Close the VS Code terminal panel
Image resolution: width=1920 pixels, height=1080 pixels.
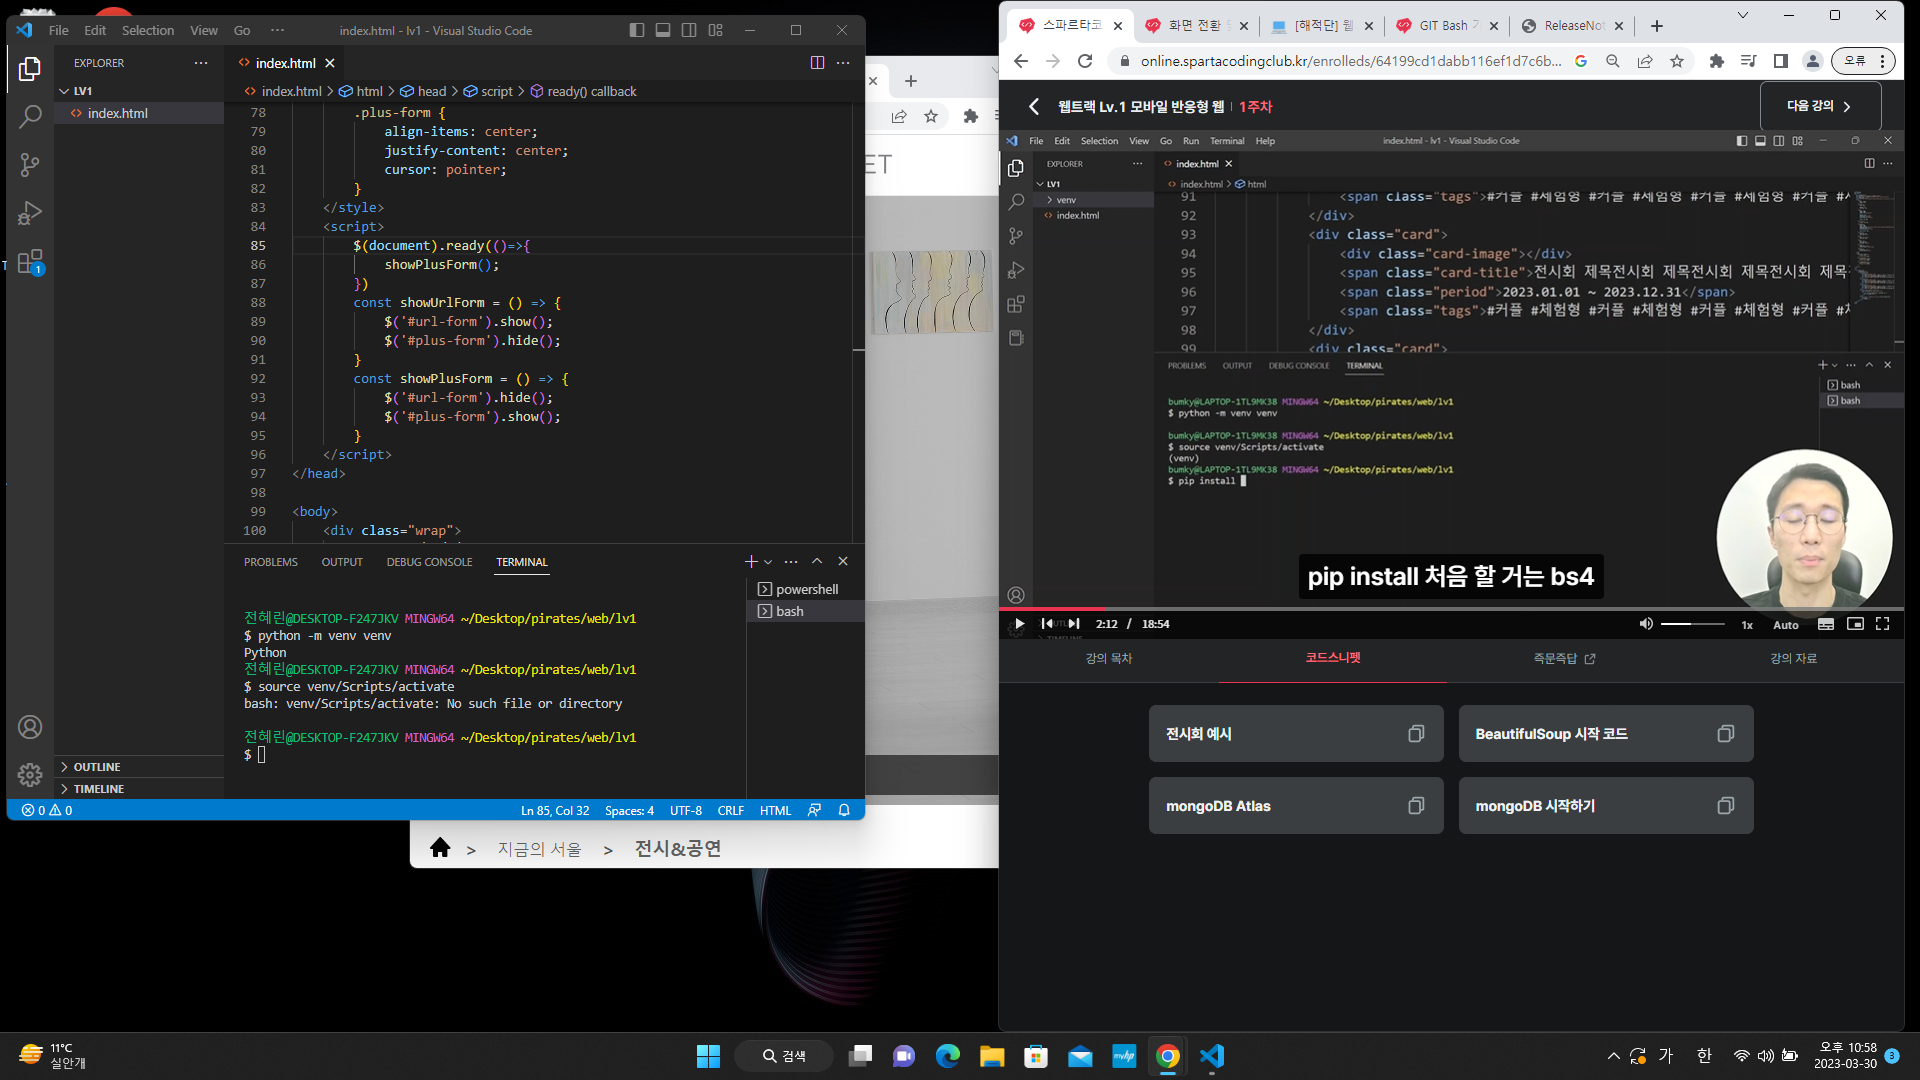(843, 562)
